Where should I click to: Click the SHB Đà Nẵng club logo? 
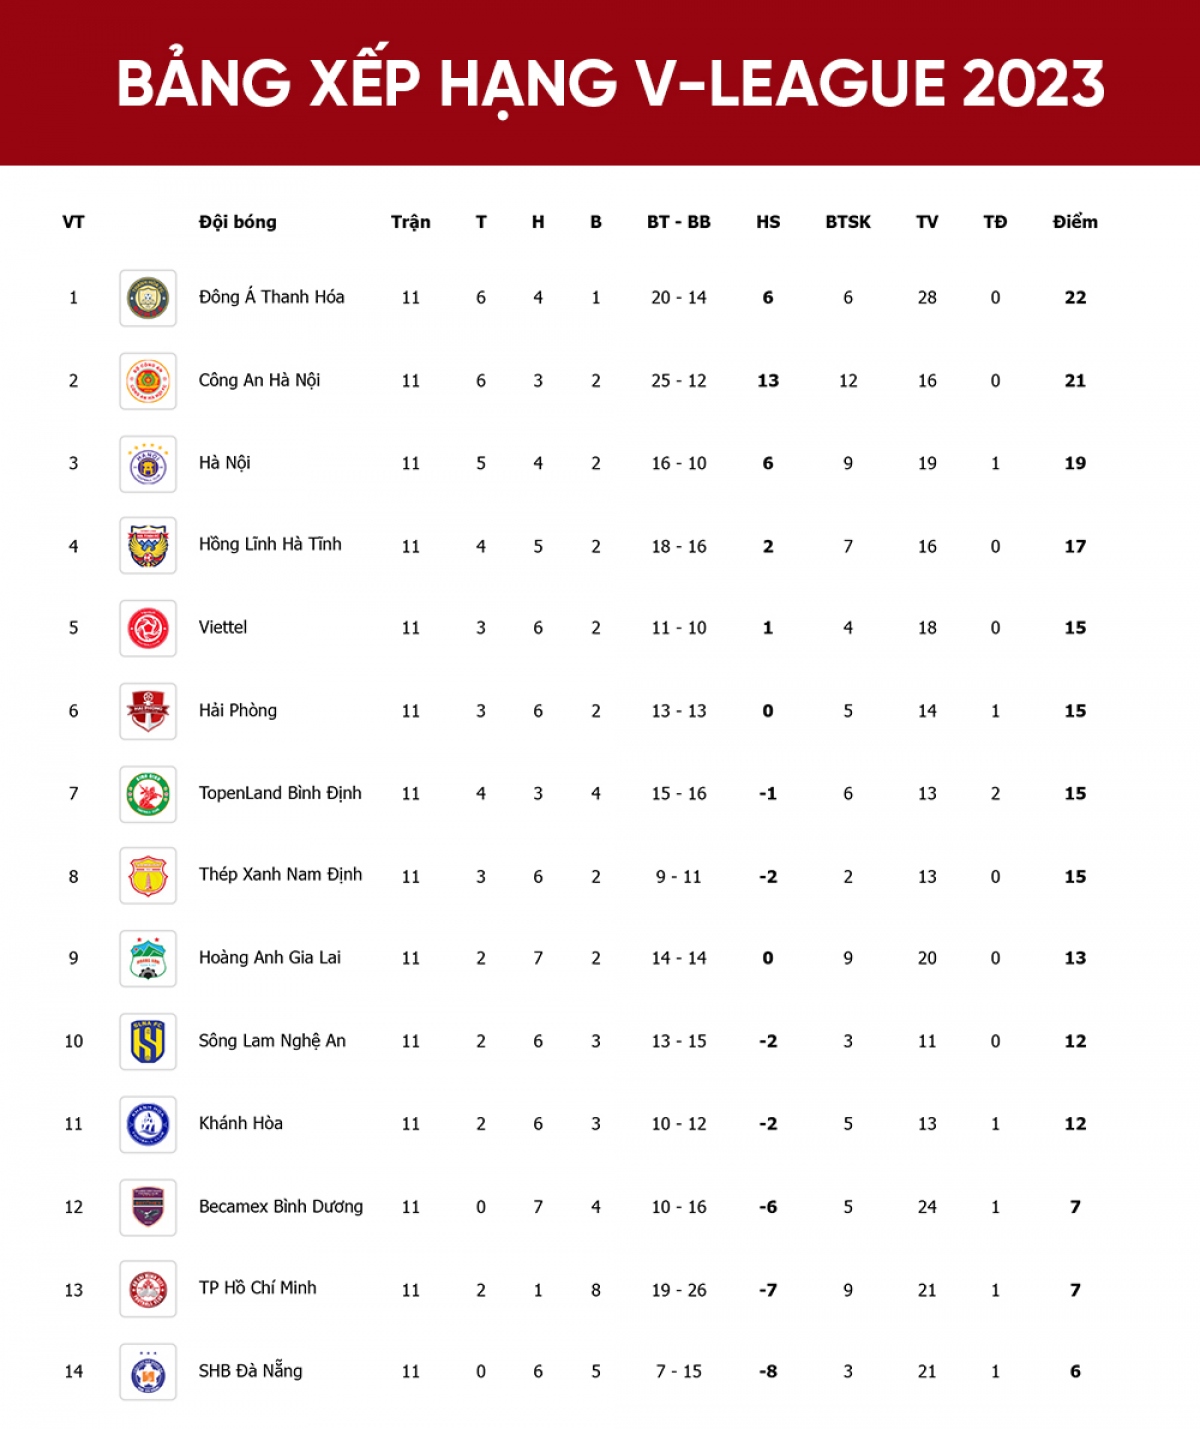(x=148, y=1372)
